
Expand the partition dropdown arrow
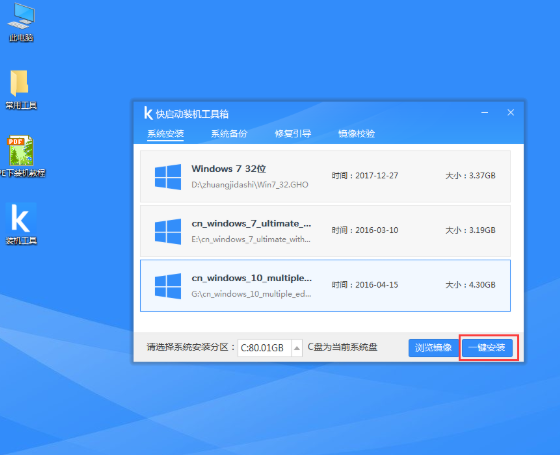pos(297,348)
